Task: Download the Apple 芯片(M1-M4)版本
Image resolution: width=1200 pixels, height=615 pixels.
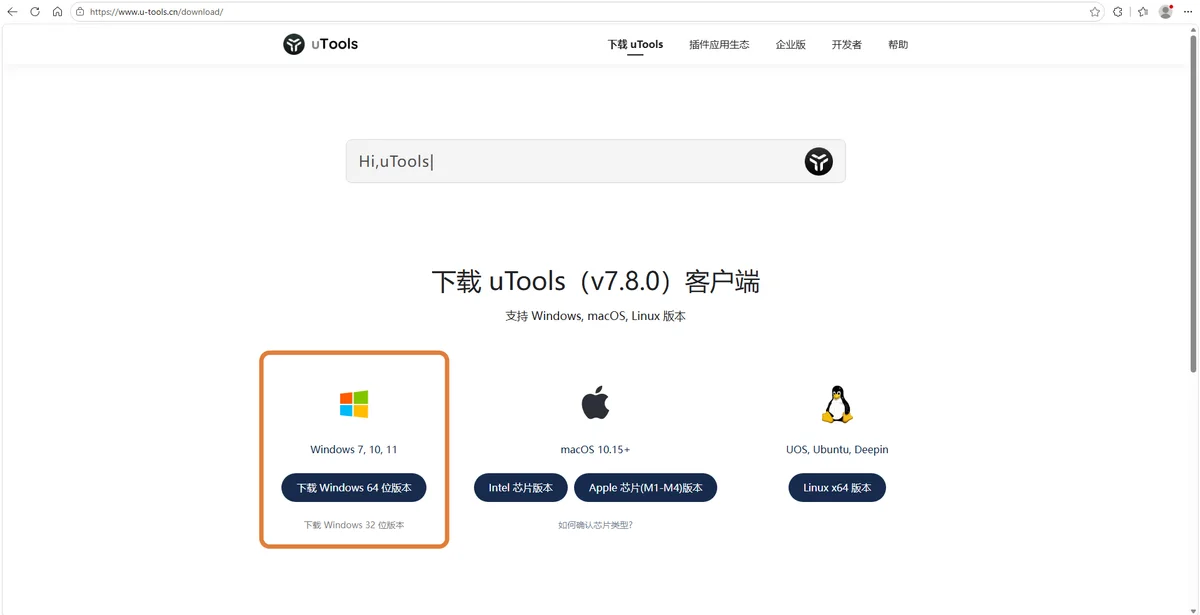Action: pos(646,488)
